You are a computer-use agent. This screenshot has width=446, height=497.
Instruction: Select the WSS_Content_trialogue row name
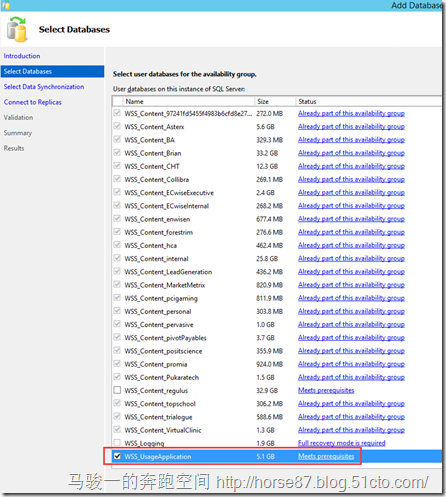[x=158, y=417]
